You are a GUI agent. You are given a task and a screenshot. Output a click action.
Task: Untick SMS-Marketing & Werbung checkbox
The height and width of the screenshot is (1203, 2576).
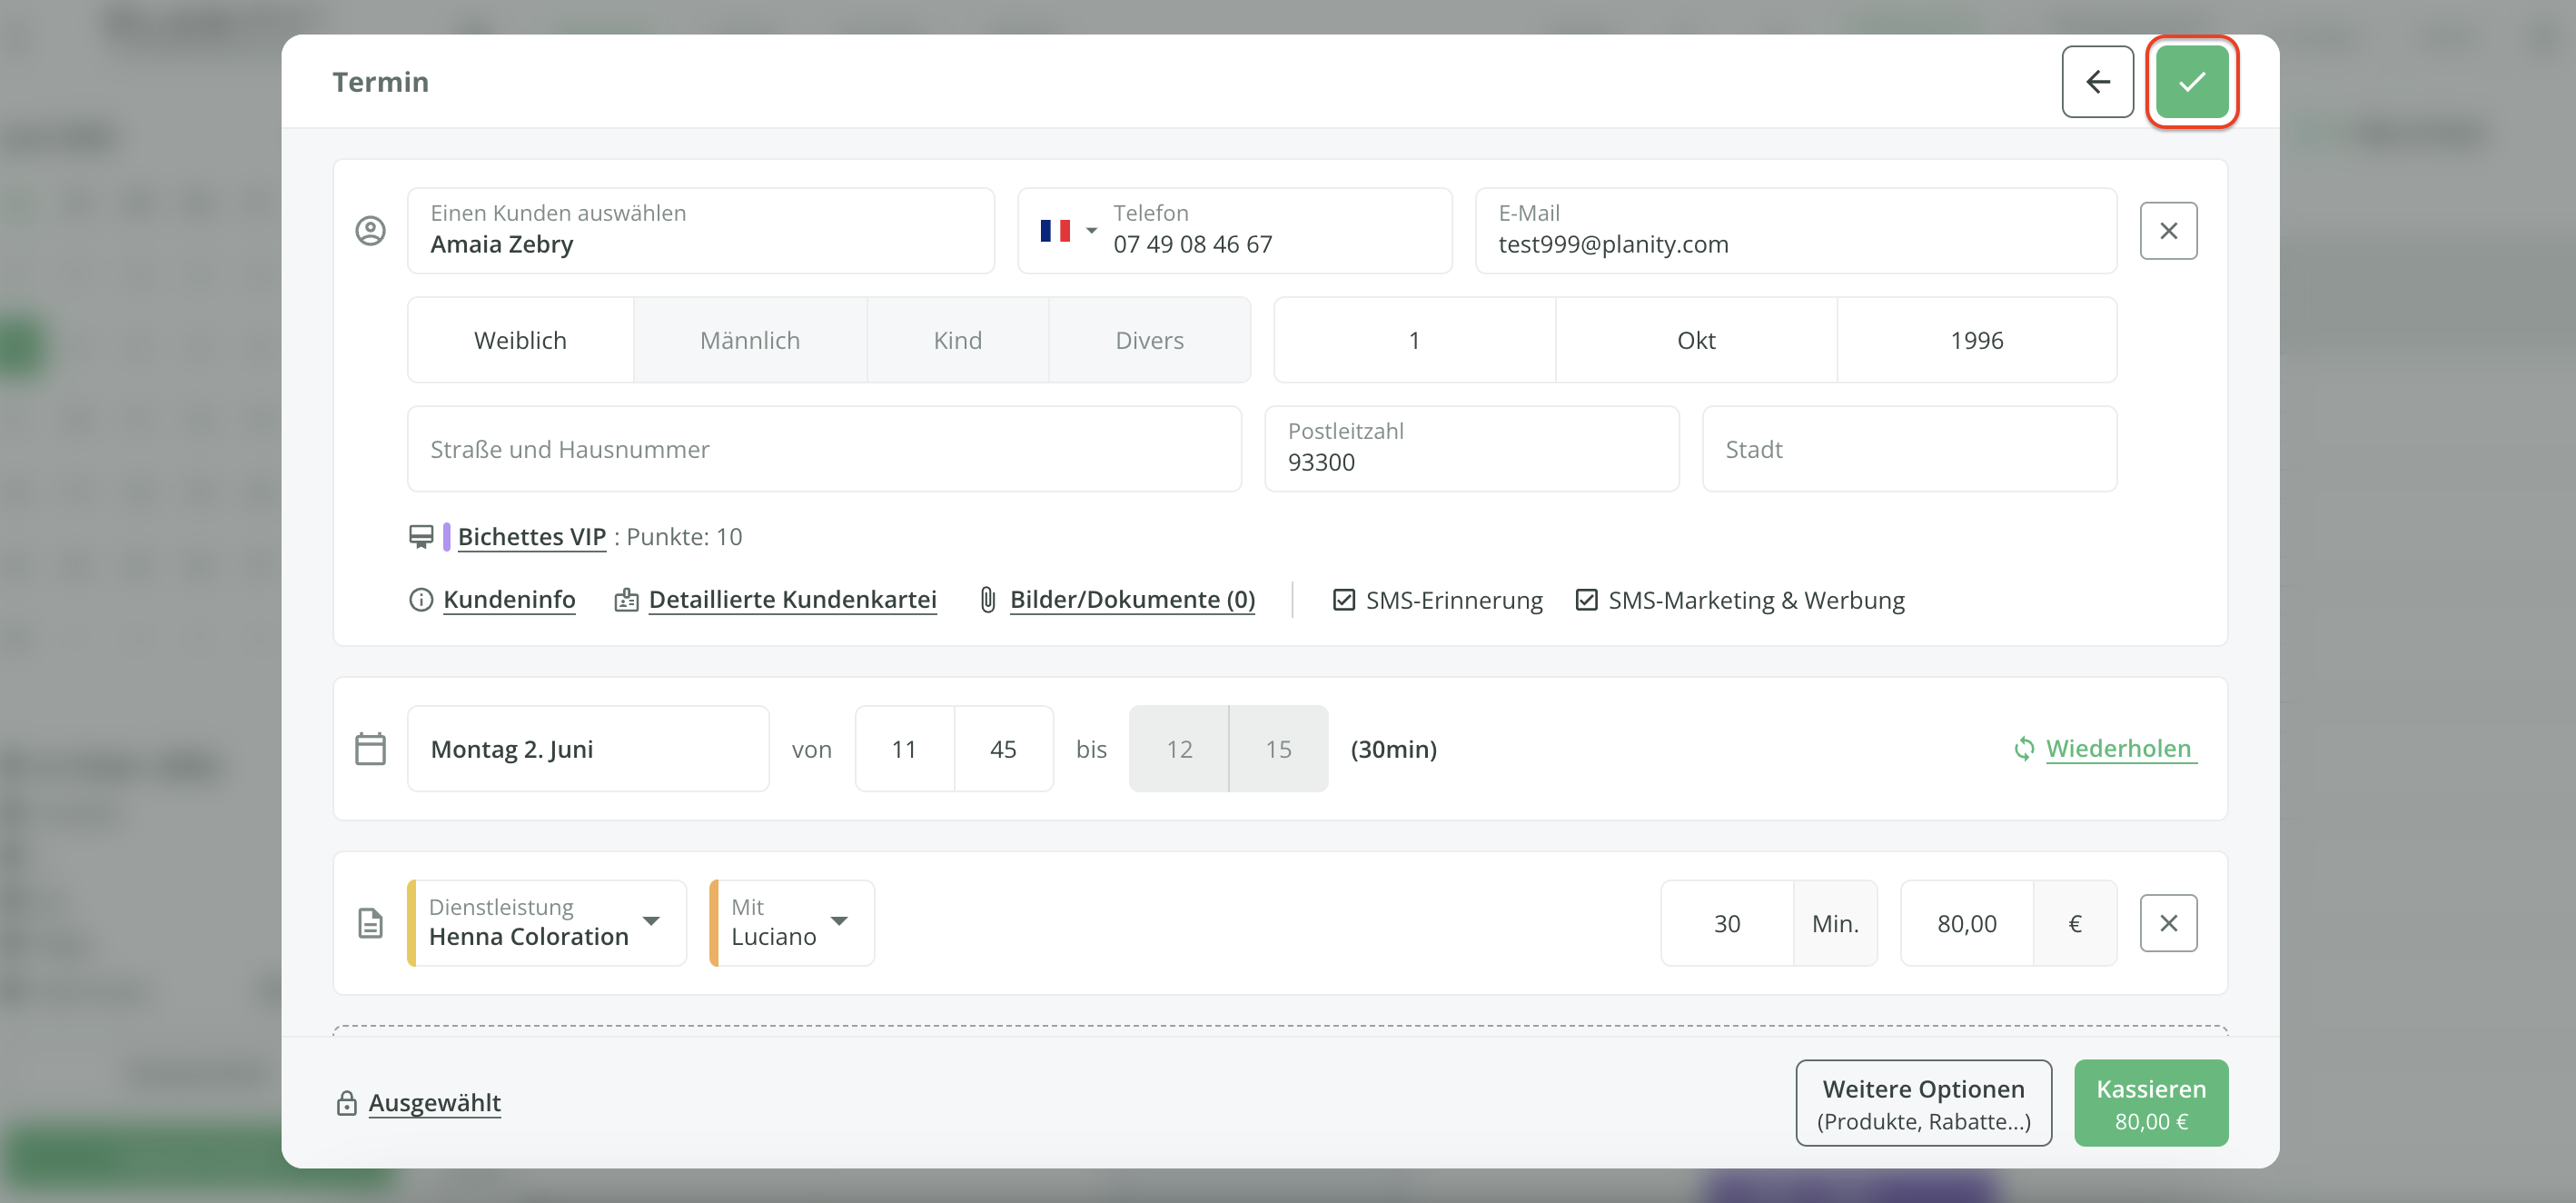click(x=1585, y=600)
